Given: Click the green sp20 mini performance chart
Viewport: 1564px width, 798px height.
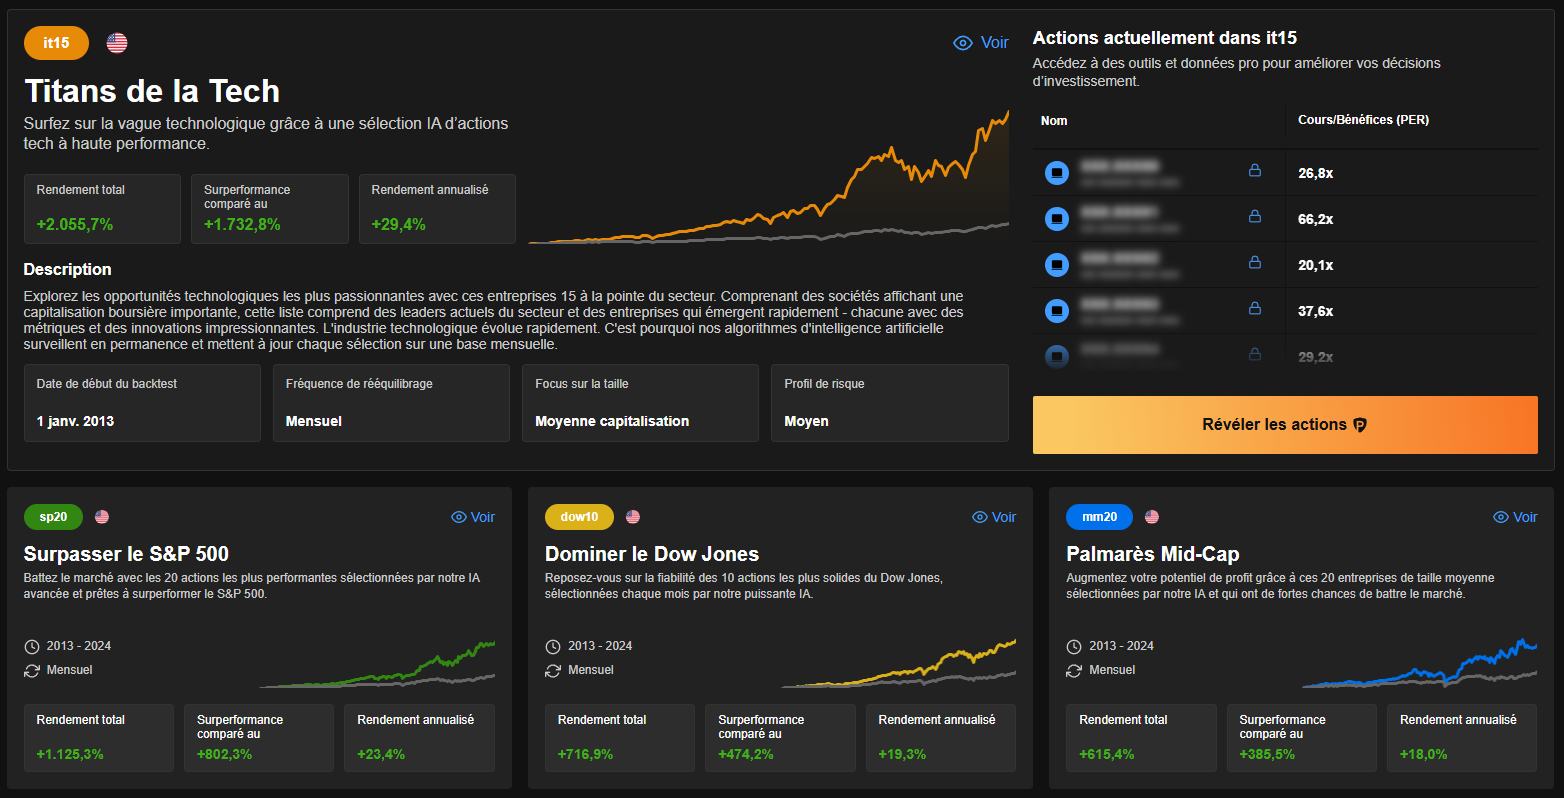Looking at the screenshot, I should point(377,664).
